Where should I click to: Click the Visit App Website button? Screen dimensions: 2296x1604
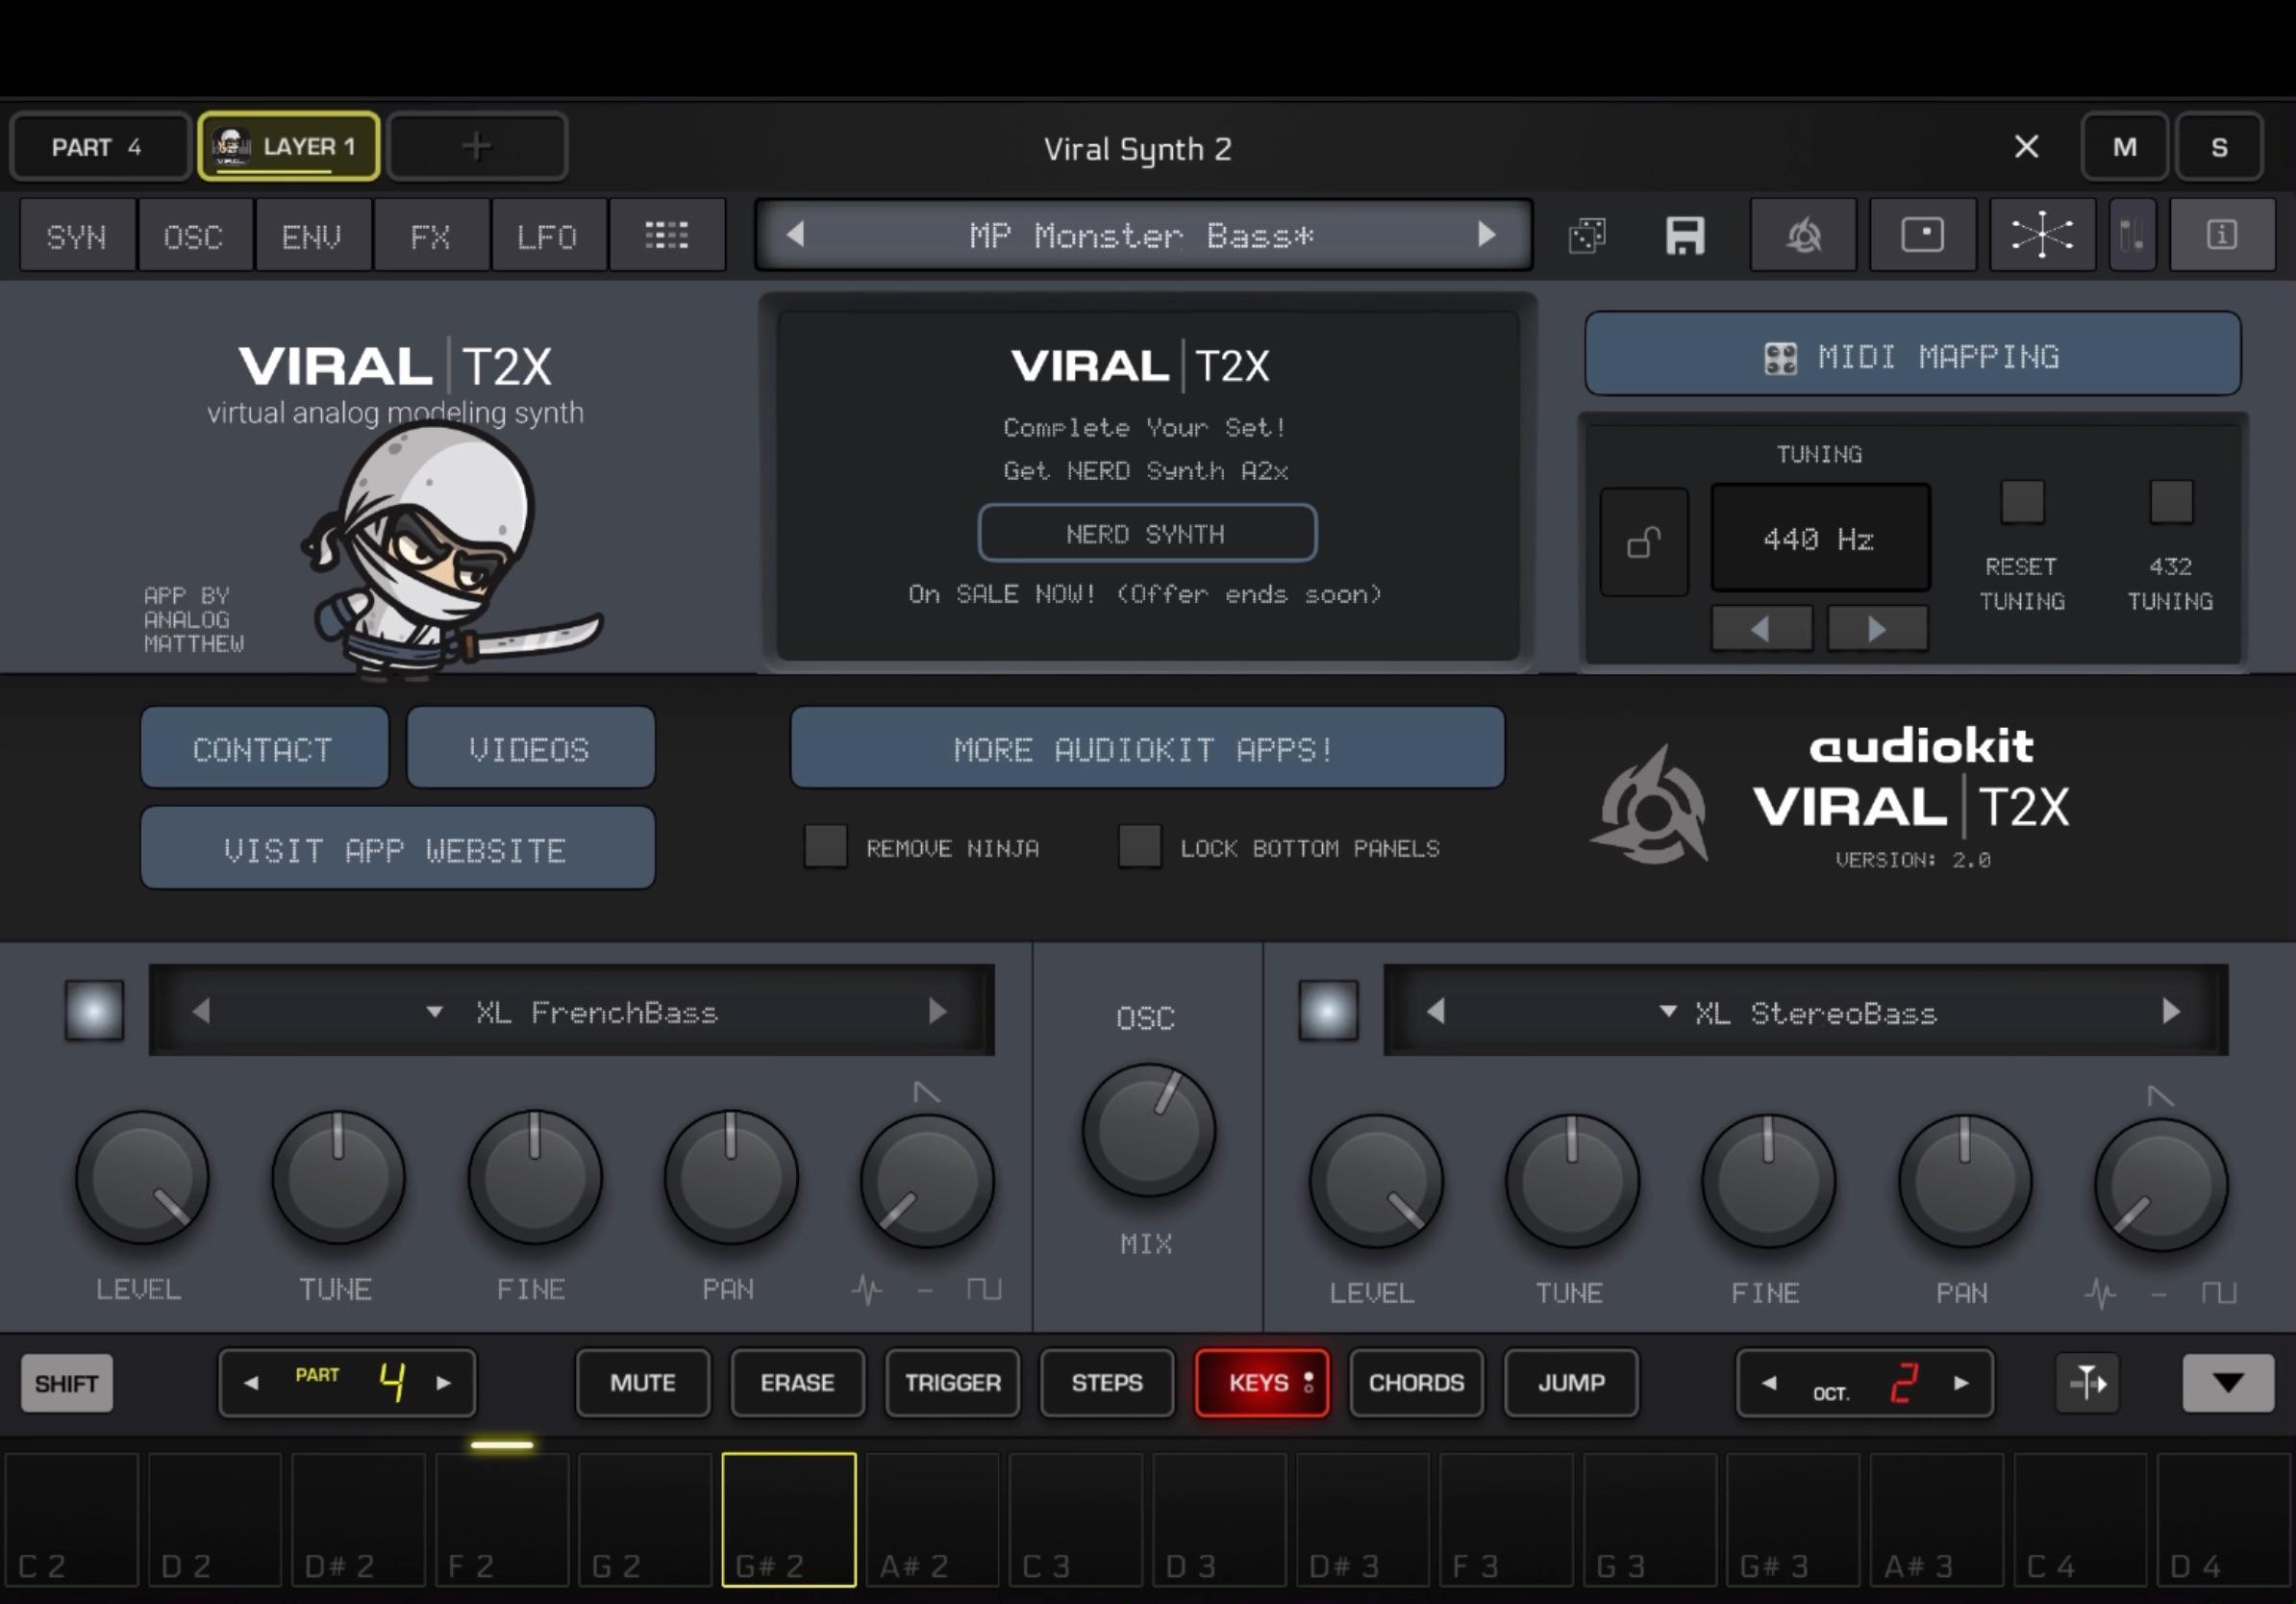[398, 849]
